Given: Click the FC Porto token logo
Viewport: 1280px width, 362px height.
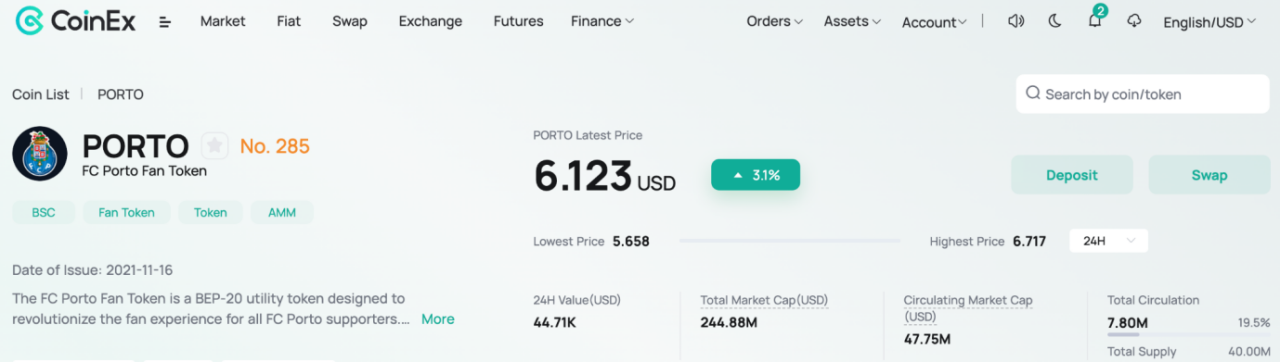Looking at the screenshot, I should click(40, 154).
